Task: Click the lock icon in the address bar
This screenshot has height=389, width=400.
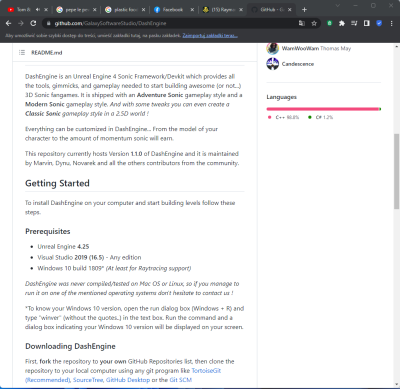Action: tap(49, 23)
